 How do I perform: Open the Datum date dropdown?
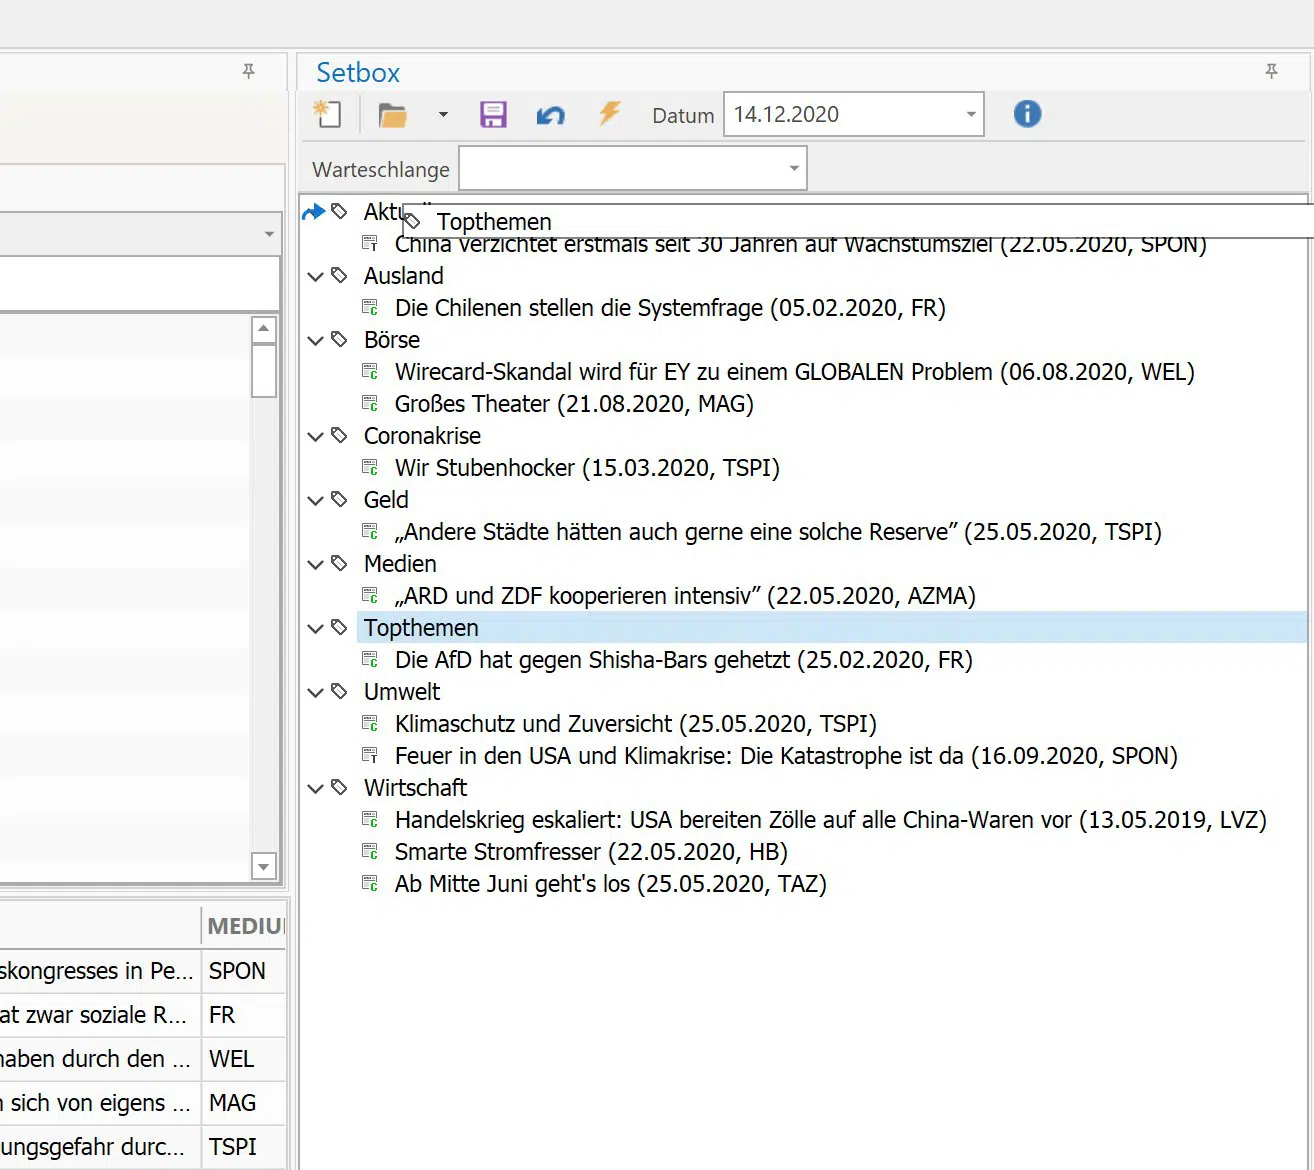[970, 114]
